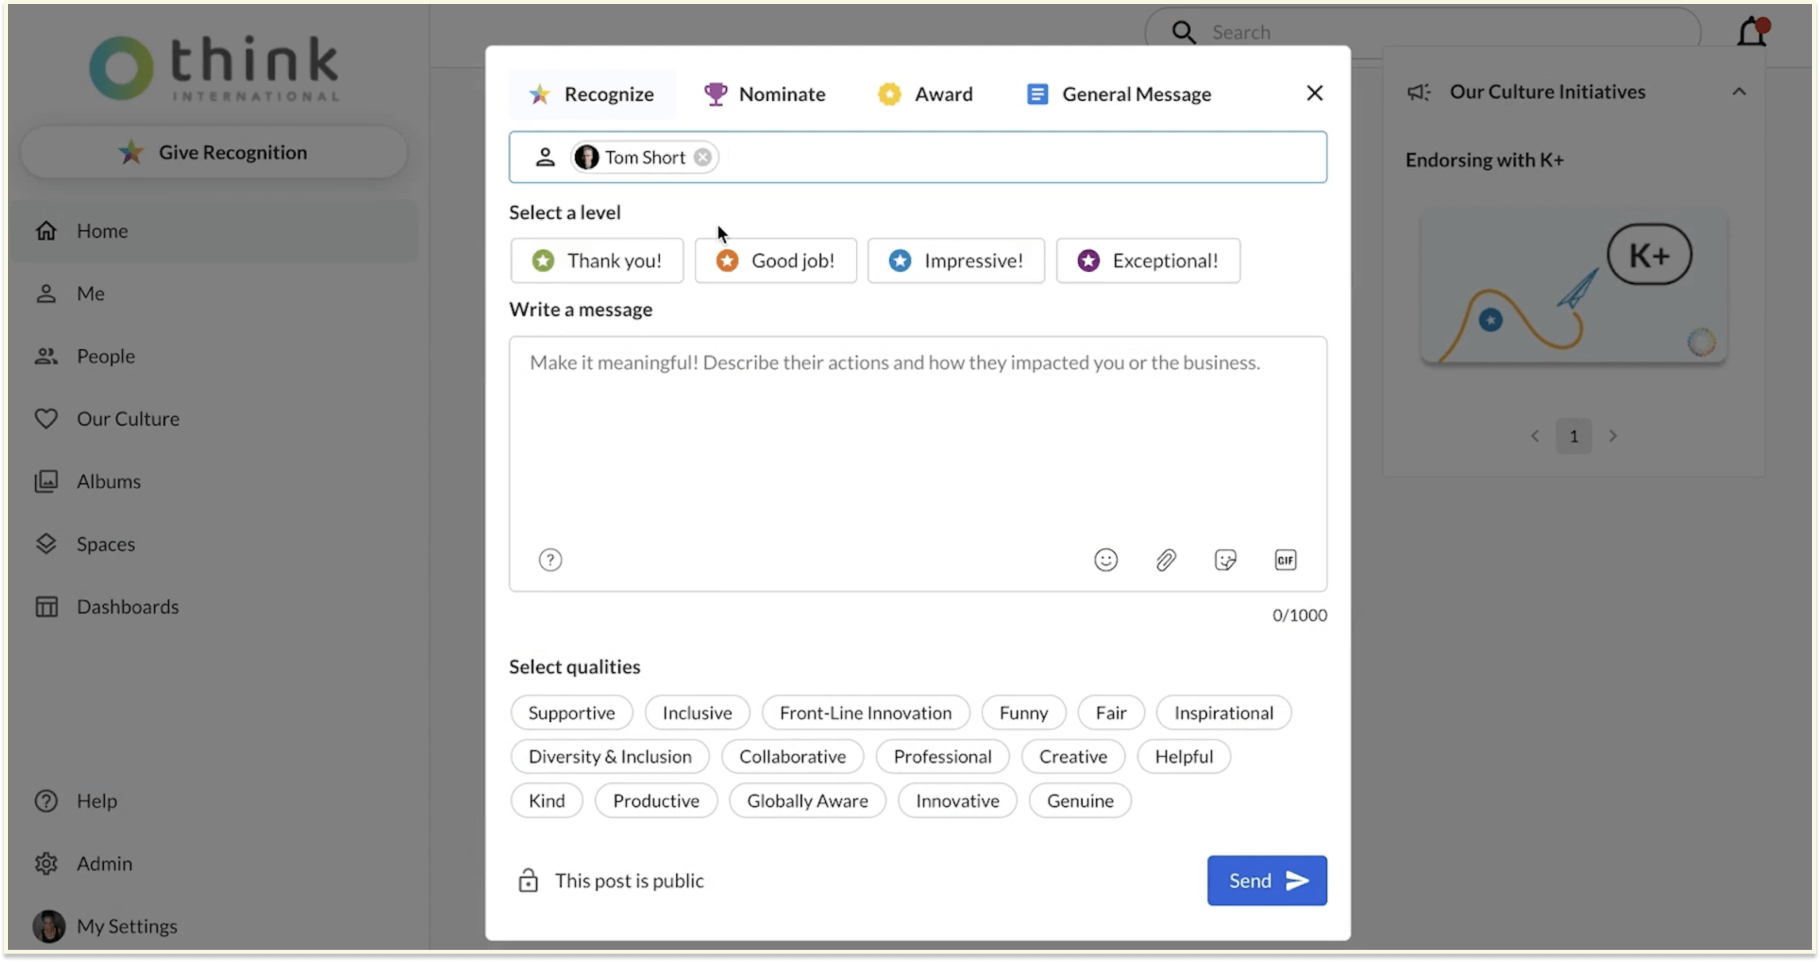Image resolution: width=1820 pixels, height=962 pixels.
Task: Attach a file using the paperclip icon
Action: coord(1165,560)
